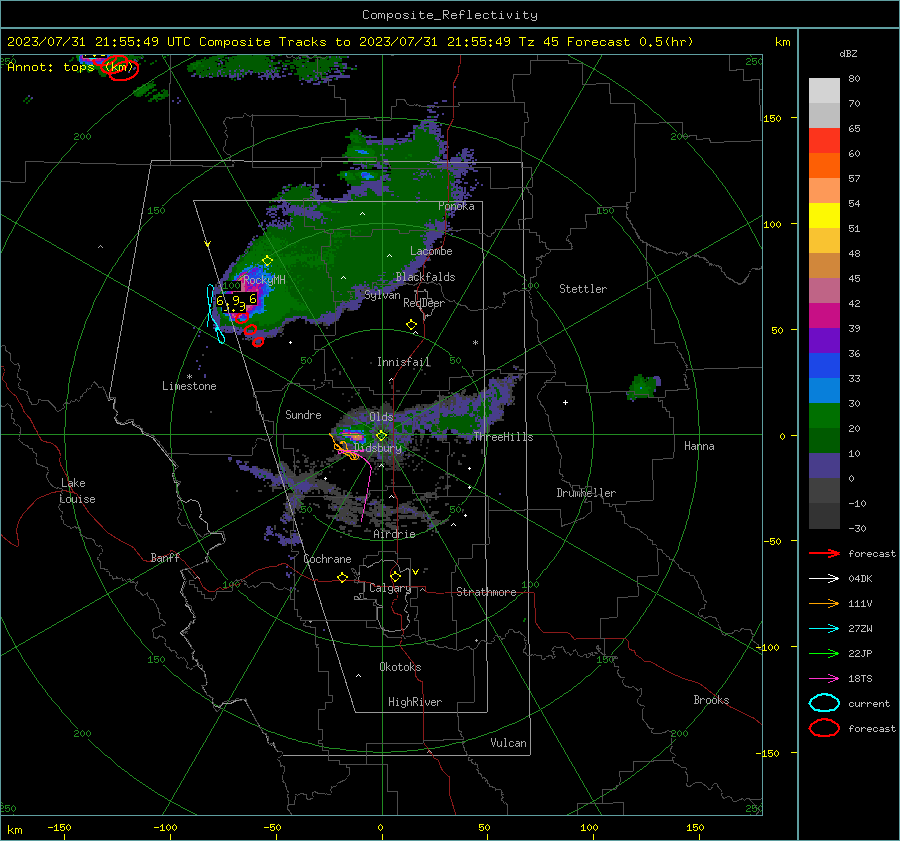Image resolution: width=900 pixels, height=841 pixels.
Task: Click the yellow storm top annotation near RockyMH
Action: pyautogui.click(x=236, y=302)
